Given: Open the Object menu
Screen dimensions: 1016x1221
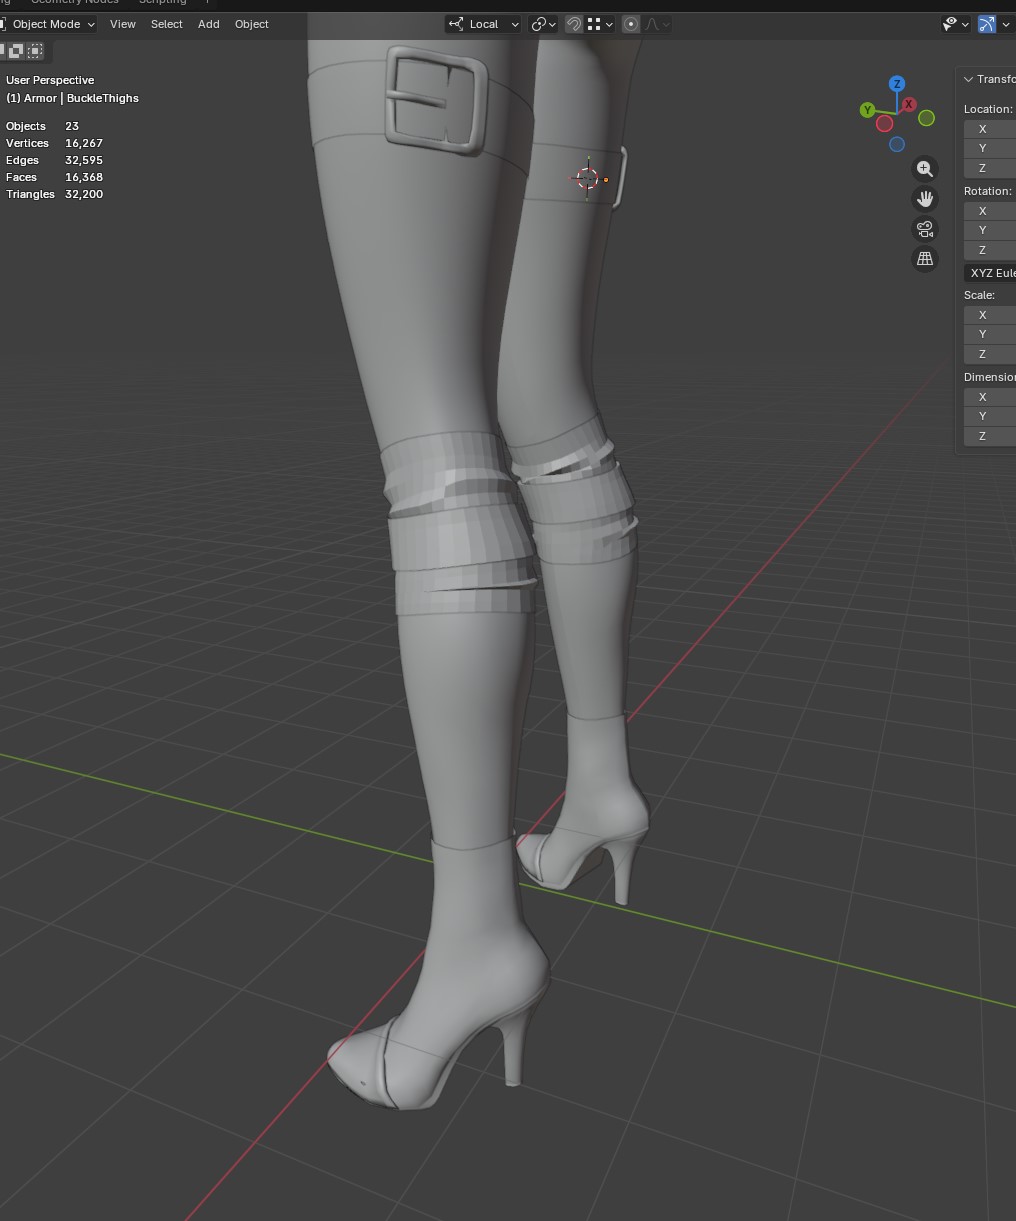Looking at the screenshot, I should (252, 24).
